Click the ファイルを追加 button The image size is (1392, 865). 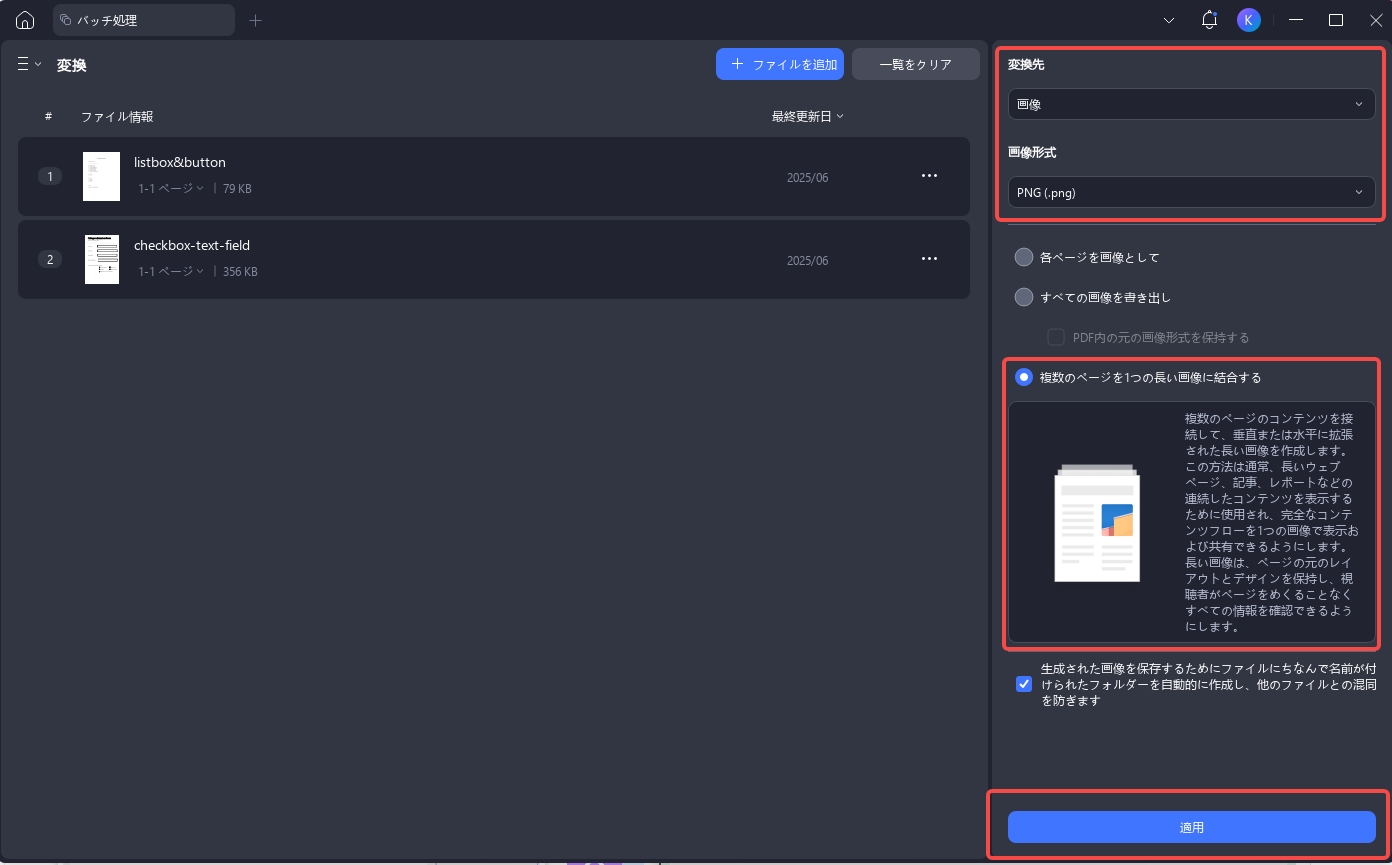click(780, 64)
